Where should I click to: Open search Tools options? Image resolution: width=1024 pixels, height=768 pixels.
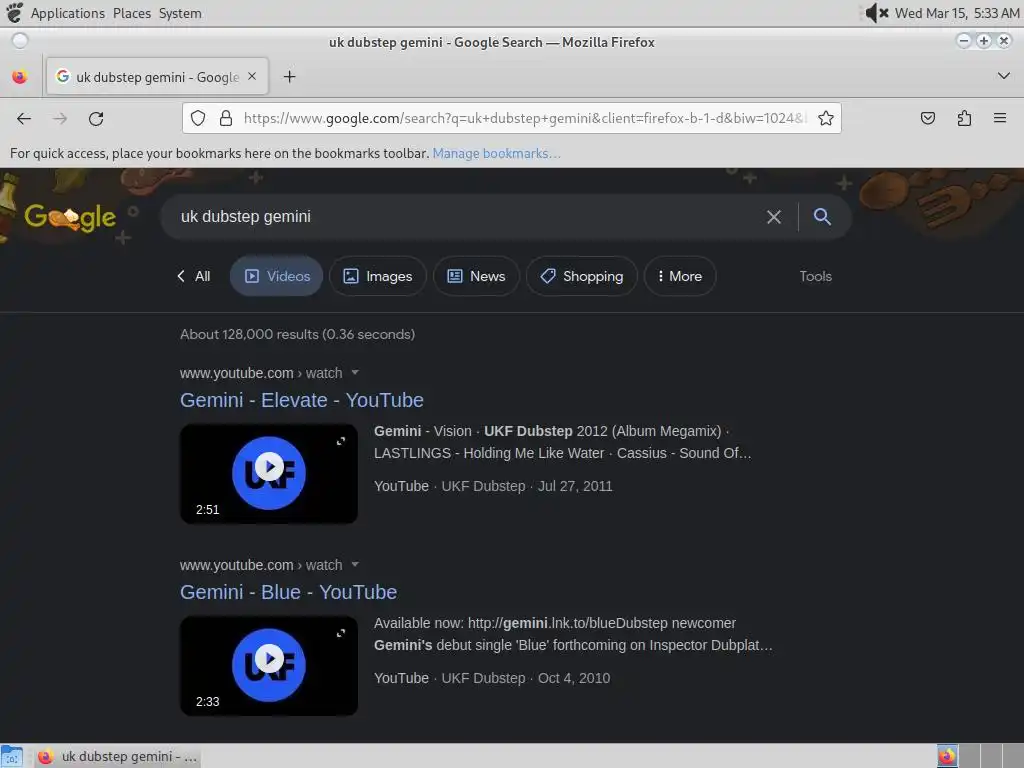[815, 276]
